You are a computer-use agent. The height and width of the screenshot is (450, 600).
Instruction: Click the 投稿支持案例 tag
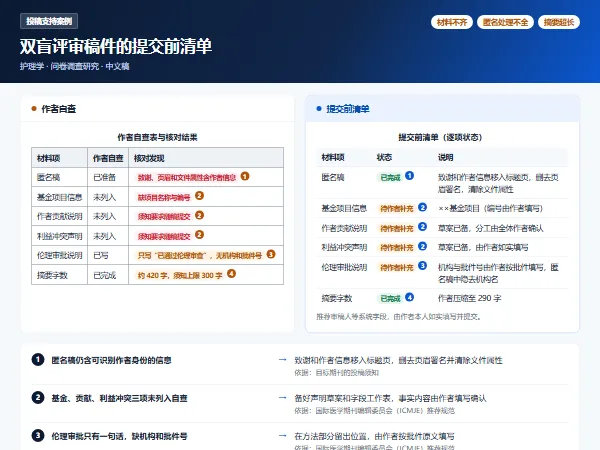pos(49,21)
